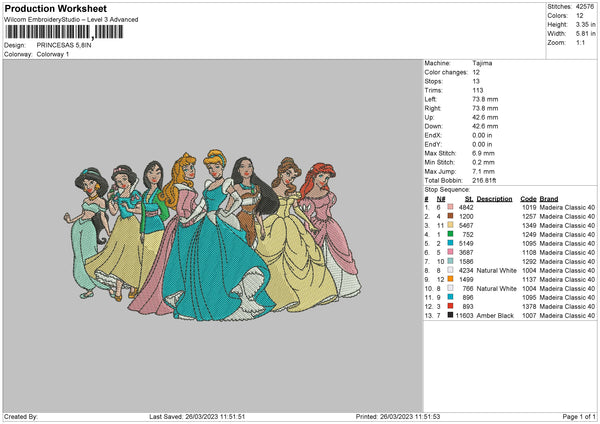Click design name 'PRINCESAS 5,8IN'
The width and height of the screenshot is (600, 424).
(x=64, y=45)
